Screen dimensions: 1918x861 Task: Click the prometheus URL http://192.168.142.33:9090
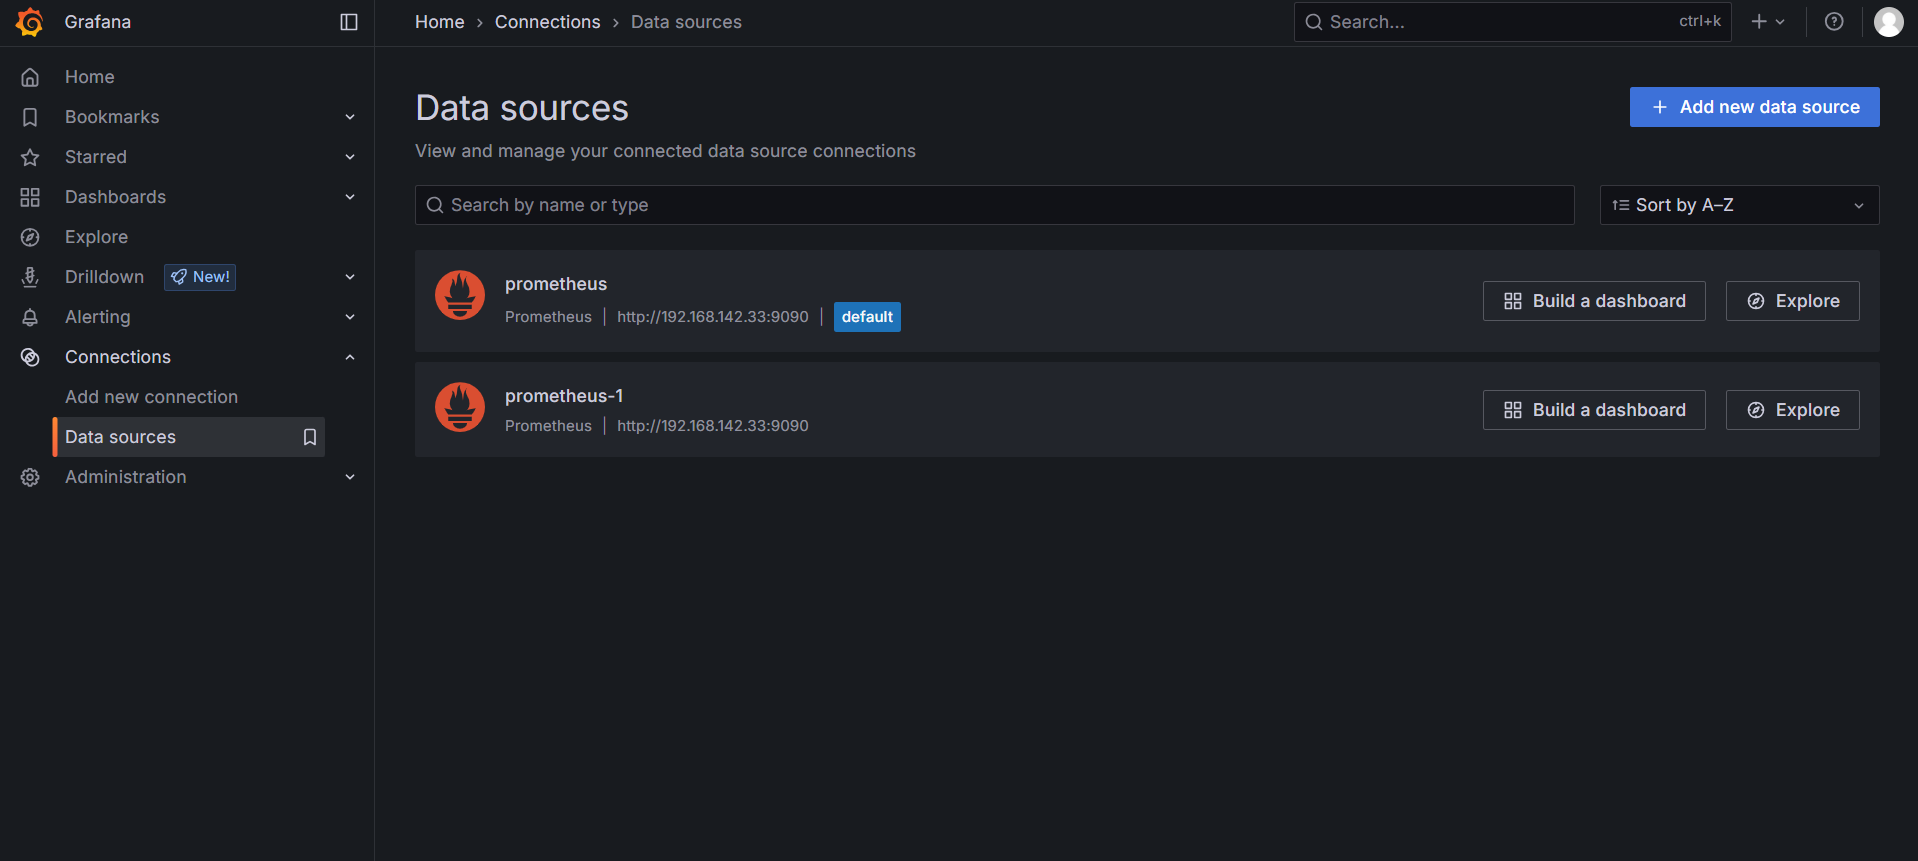point(713,317)
